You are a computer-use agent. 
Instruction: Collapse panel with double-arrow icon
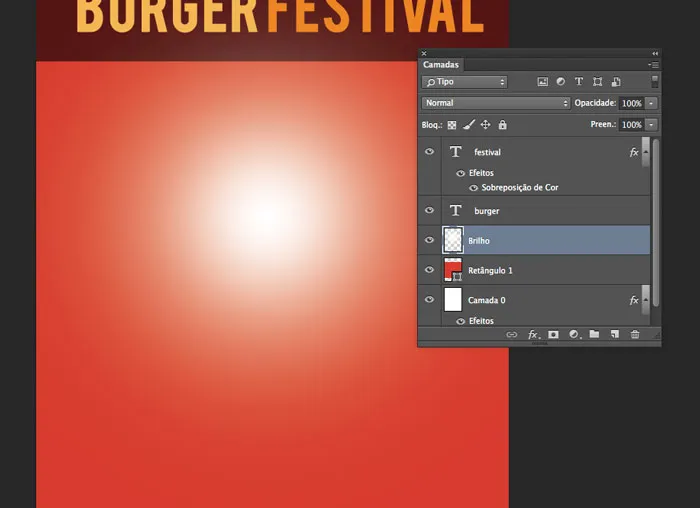[655, 54]
